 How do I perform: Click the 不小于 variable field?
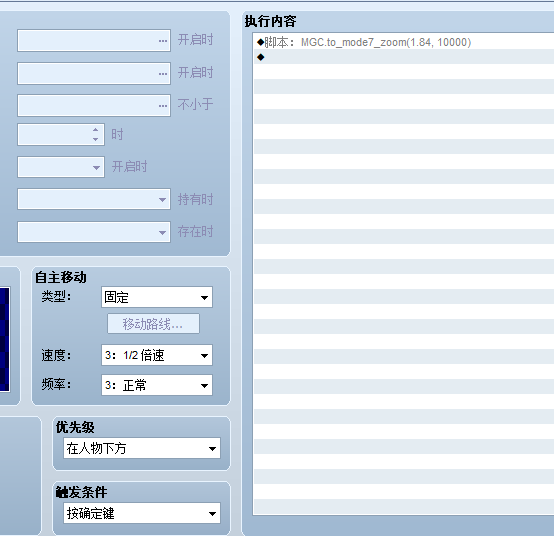click(94, 105)
